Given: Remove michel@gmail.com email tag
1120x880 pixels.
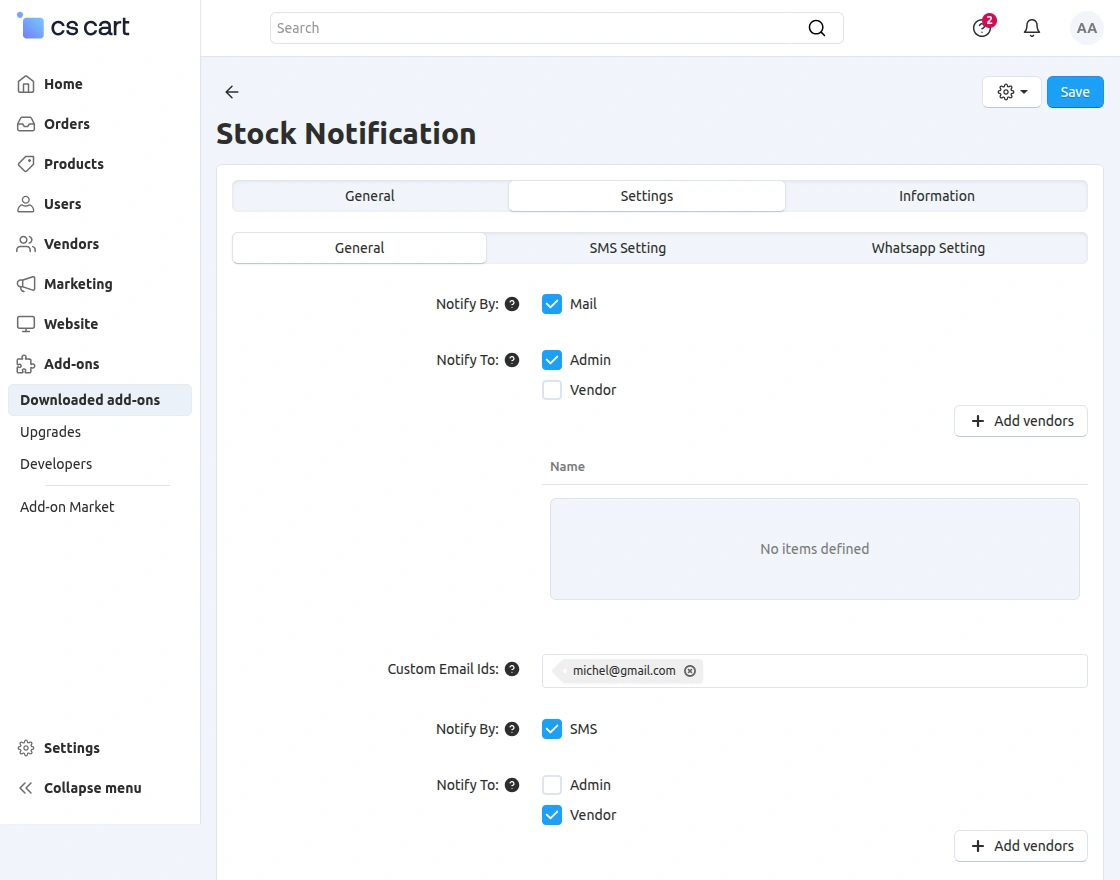Looking at the screenshot, I should [x=690, y=671].
